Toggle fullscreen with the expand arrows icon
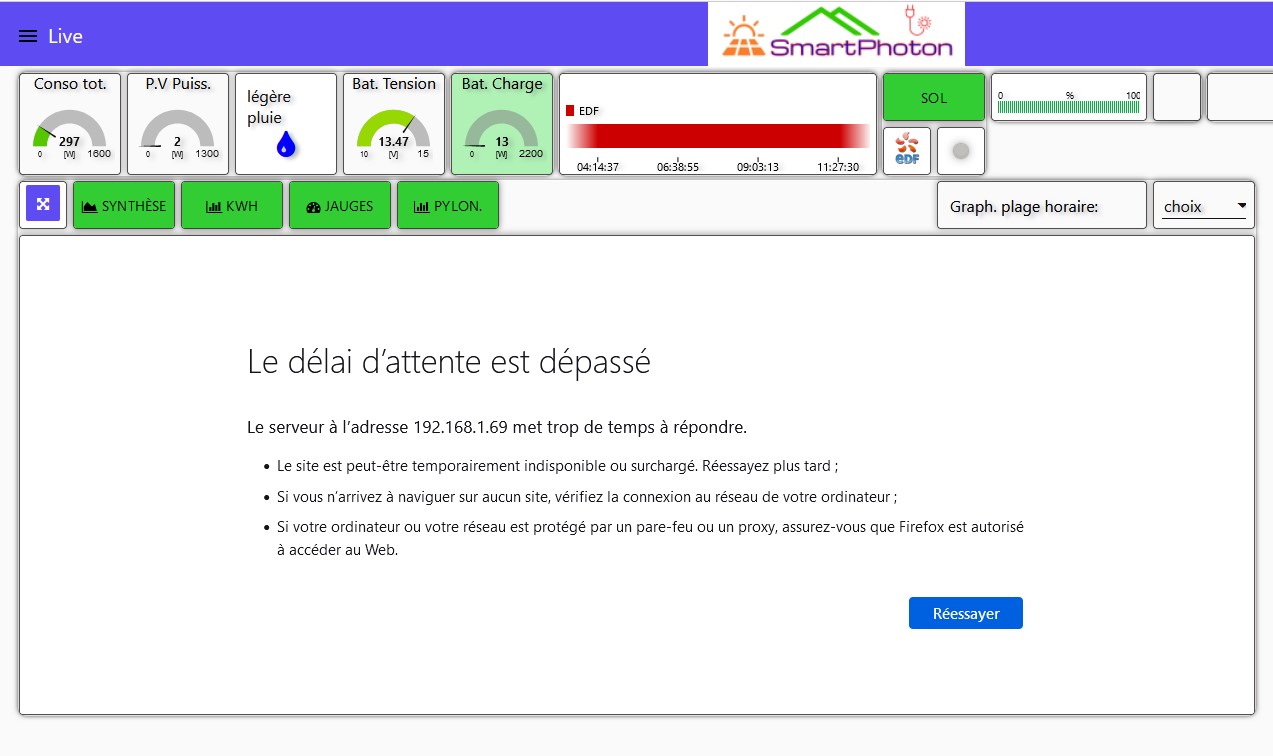The image size is (1273, 756). [x=43, y=204]
